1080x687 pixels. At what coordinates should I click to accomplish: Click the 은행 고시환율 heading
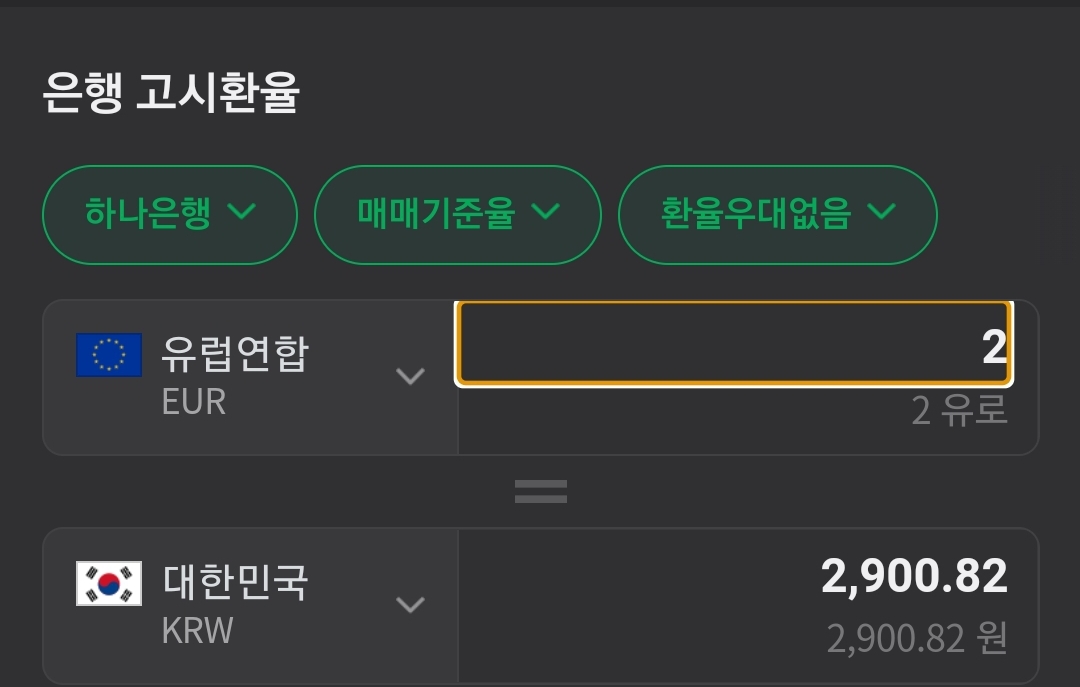(x=171, y=93)
